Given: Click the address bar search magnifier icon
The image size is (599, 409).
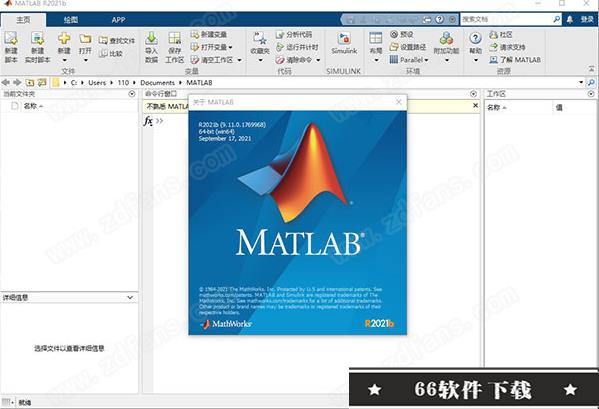Looking at the screenshot, I should [x=591, y=82].
